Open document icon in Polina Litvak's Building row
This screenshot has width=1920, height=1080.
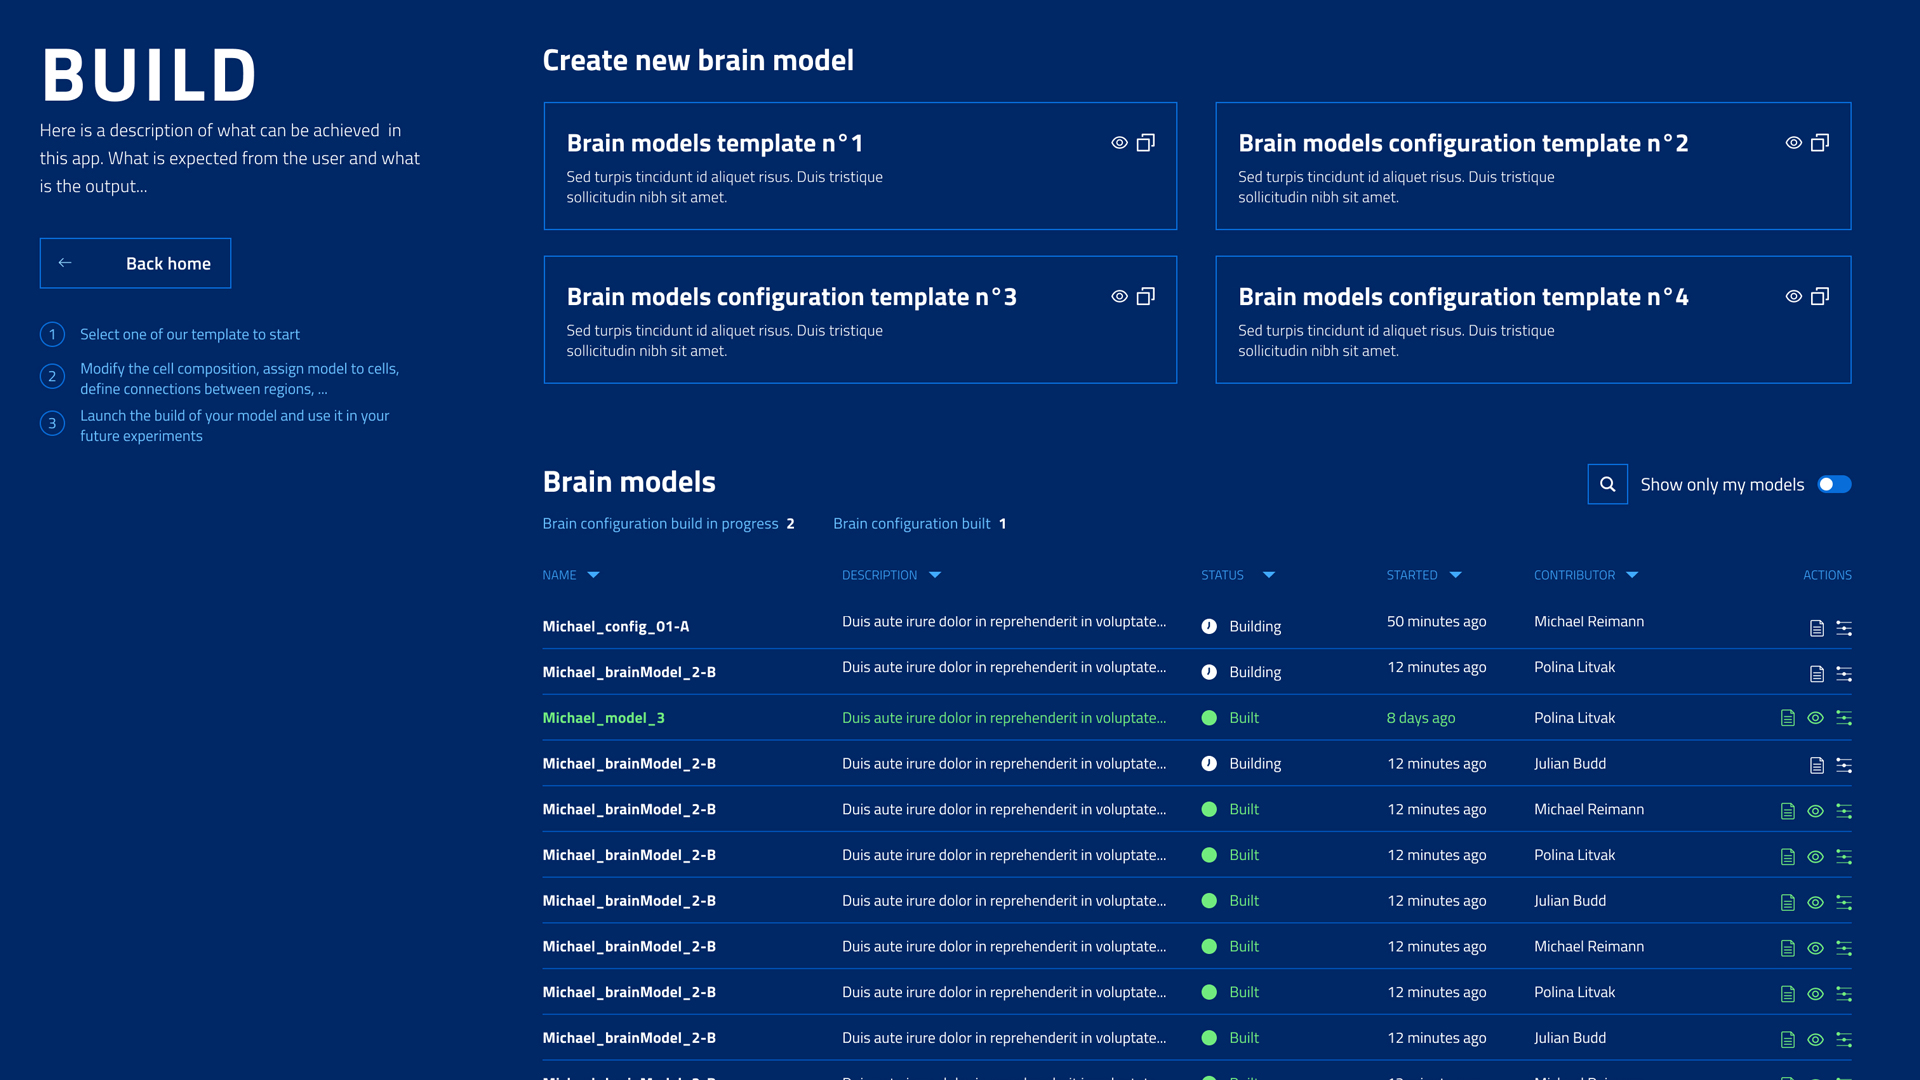(1817, 674)
